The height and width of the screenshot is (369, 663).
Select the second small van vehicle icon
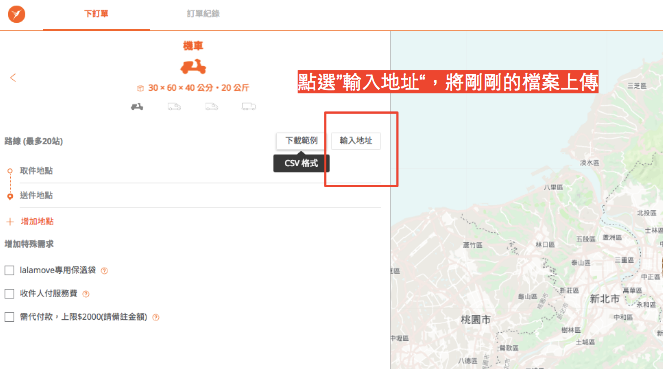tap(174, 107)
